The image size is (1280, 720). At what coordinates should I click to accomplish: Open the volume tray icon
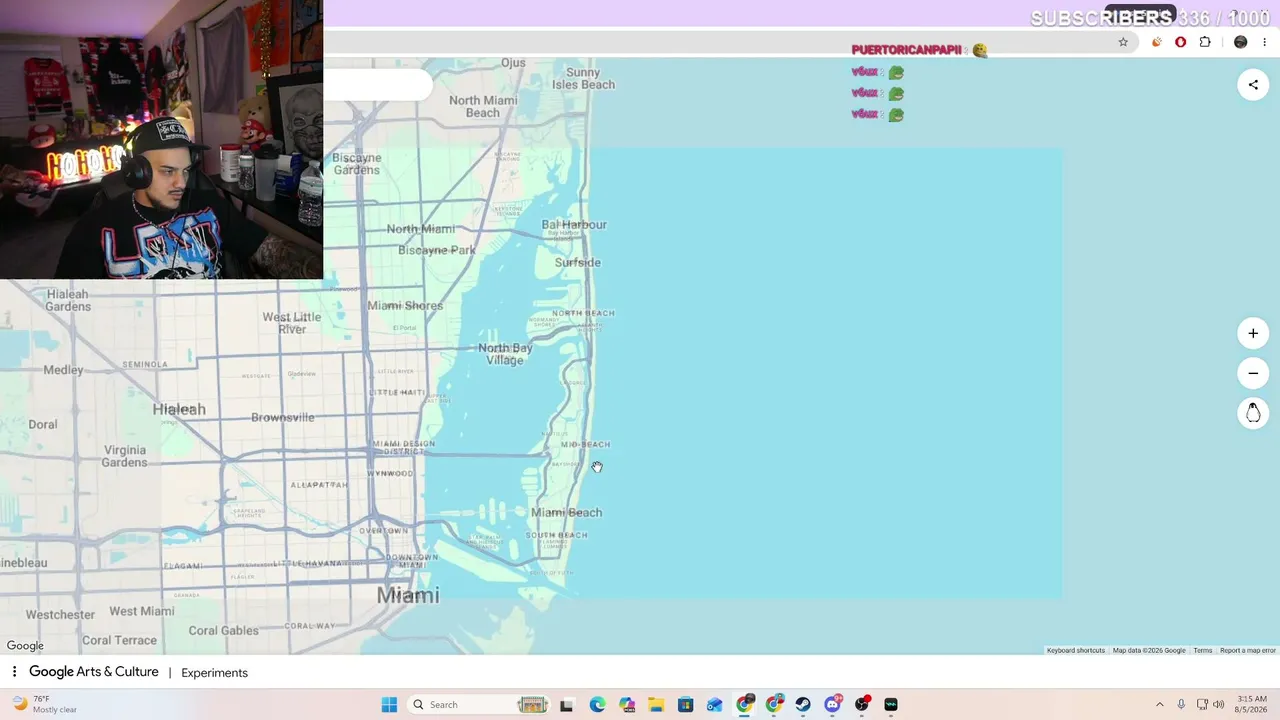(x=1219, y=704)
